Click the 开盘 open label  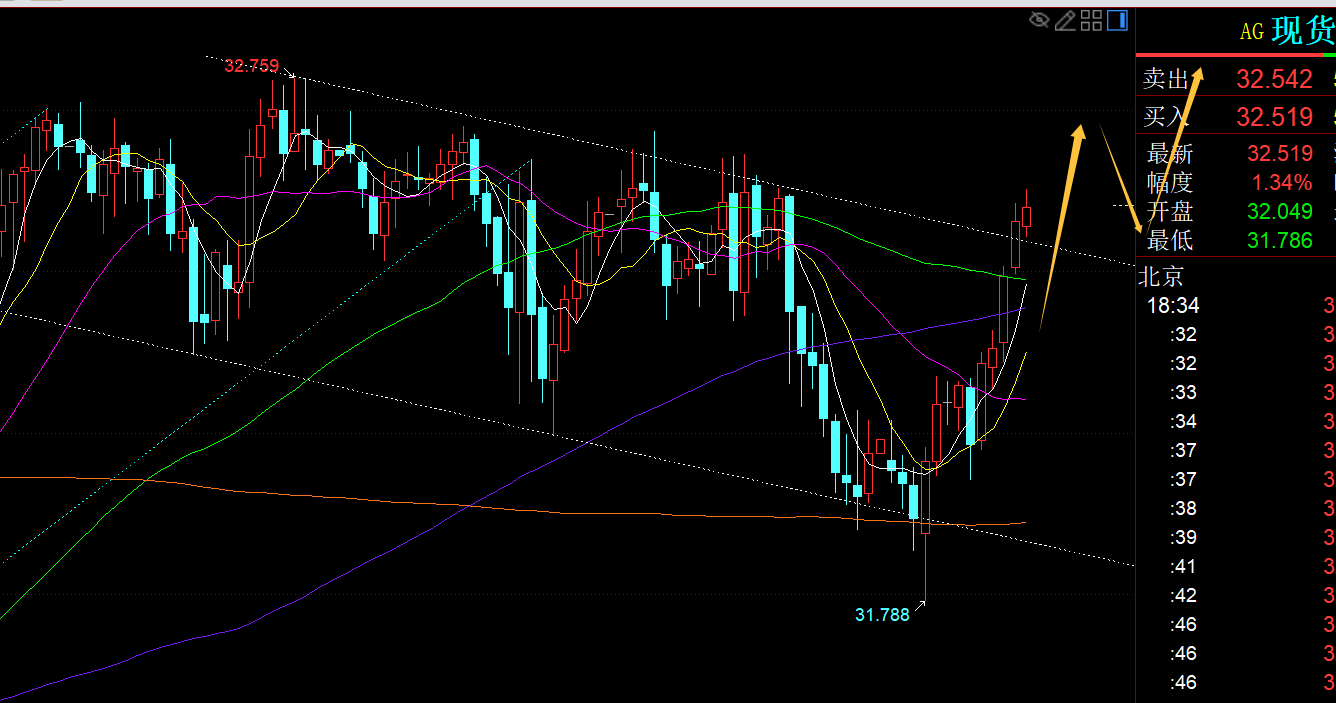tap(1170, 211)
